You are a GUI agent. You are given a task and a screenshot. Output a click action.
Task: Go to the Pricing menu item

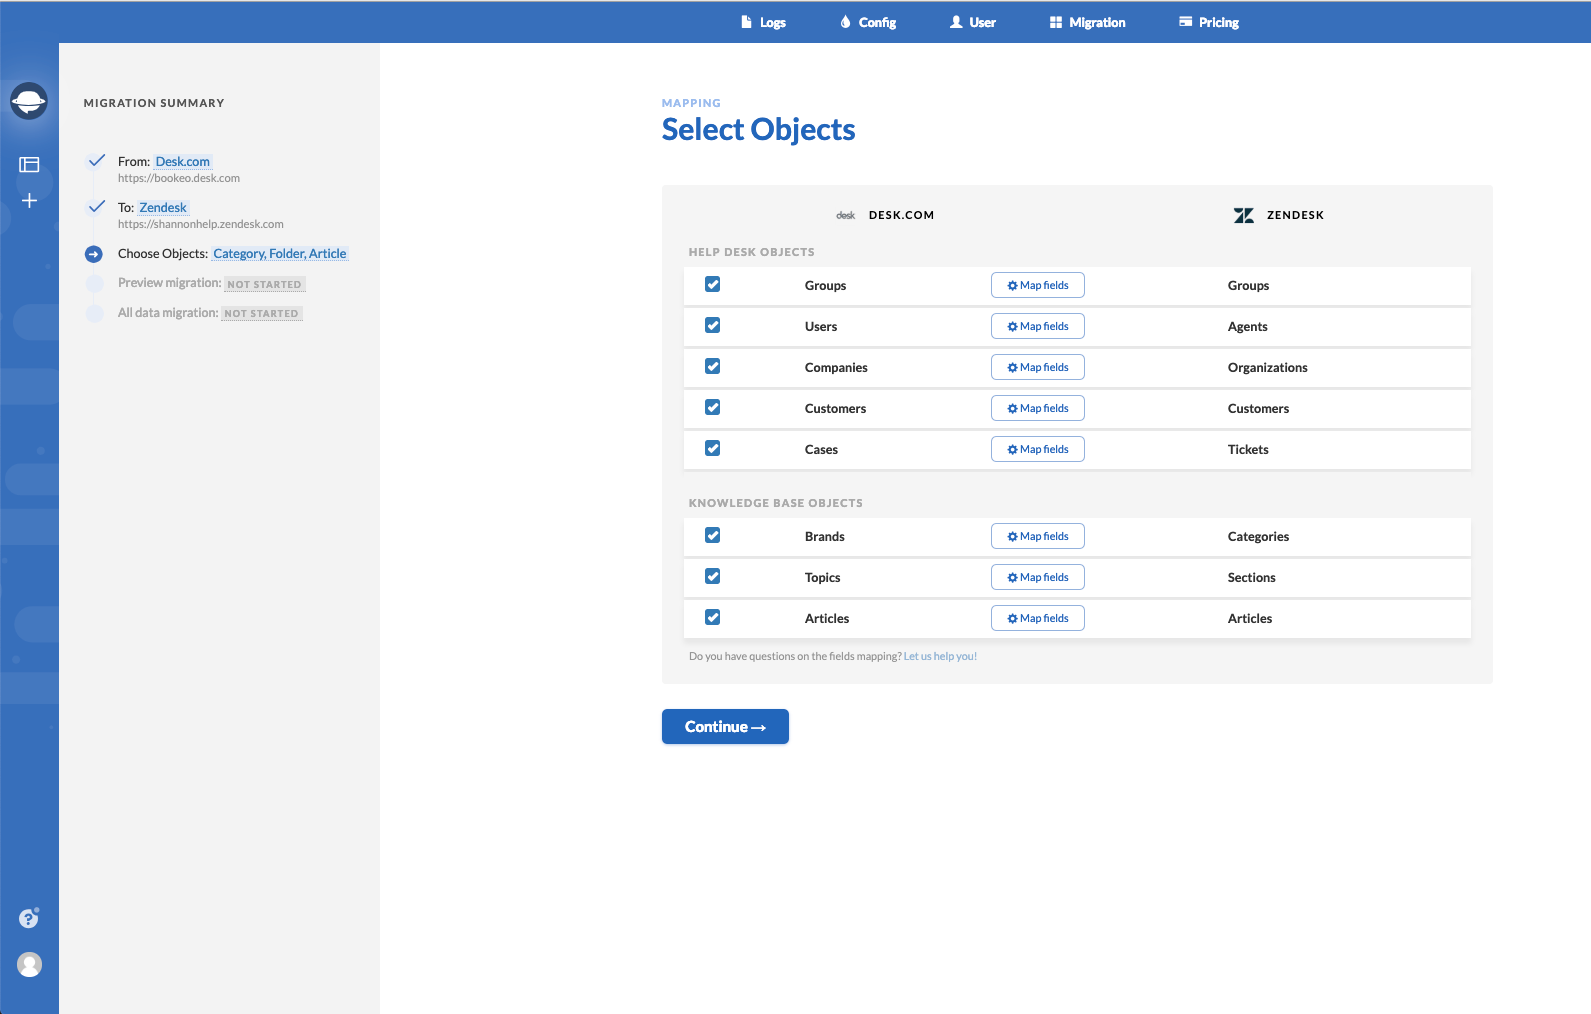pos(1209,22)
